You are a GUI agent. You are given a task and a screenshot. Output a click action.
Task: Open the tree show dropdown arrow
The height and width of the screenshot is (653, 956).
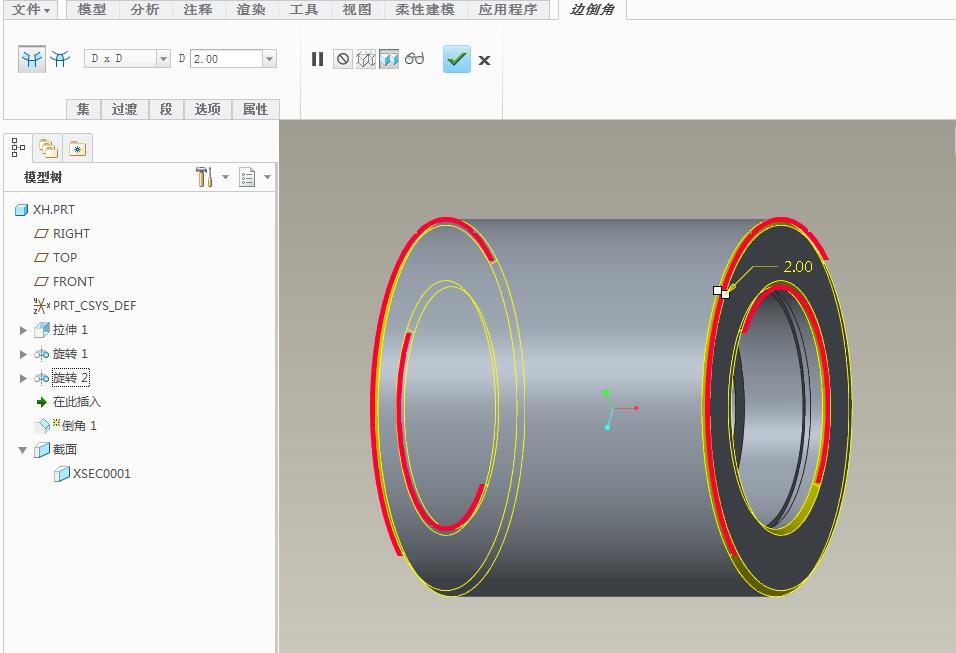[x=267, y=177]
